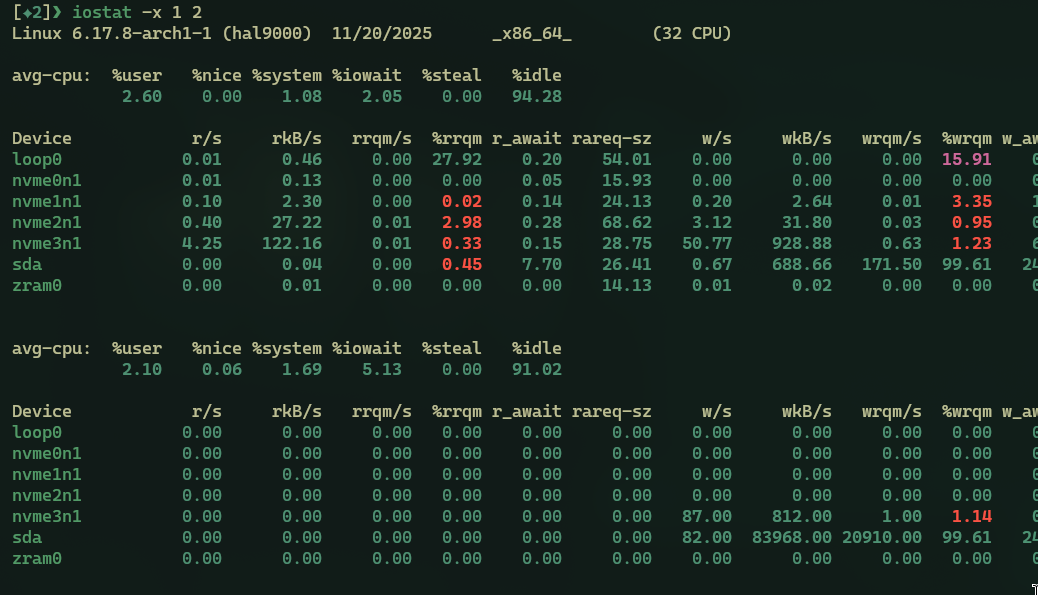This screenshot has width=1038, height=595.
Task: Click the 20910.00 wrqm/s value for sda
Action: (881, 537)
